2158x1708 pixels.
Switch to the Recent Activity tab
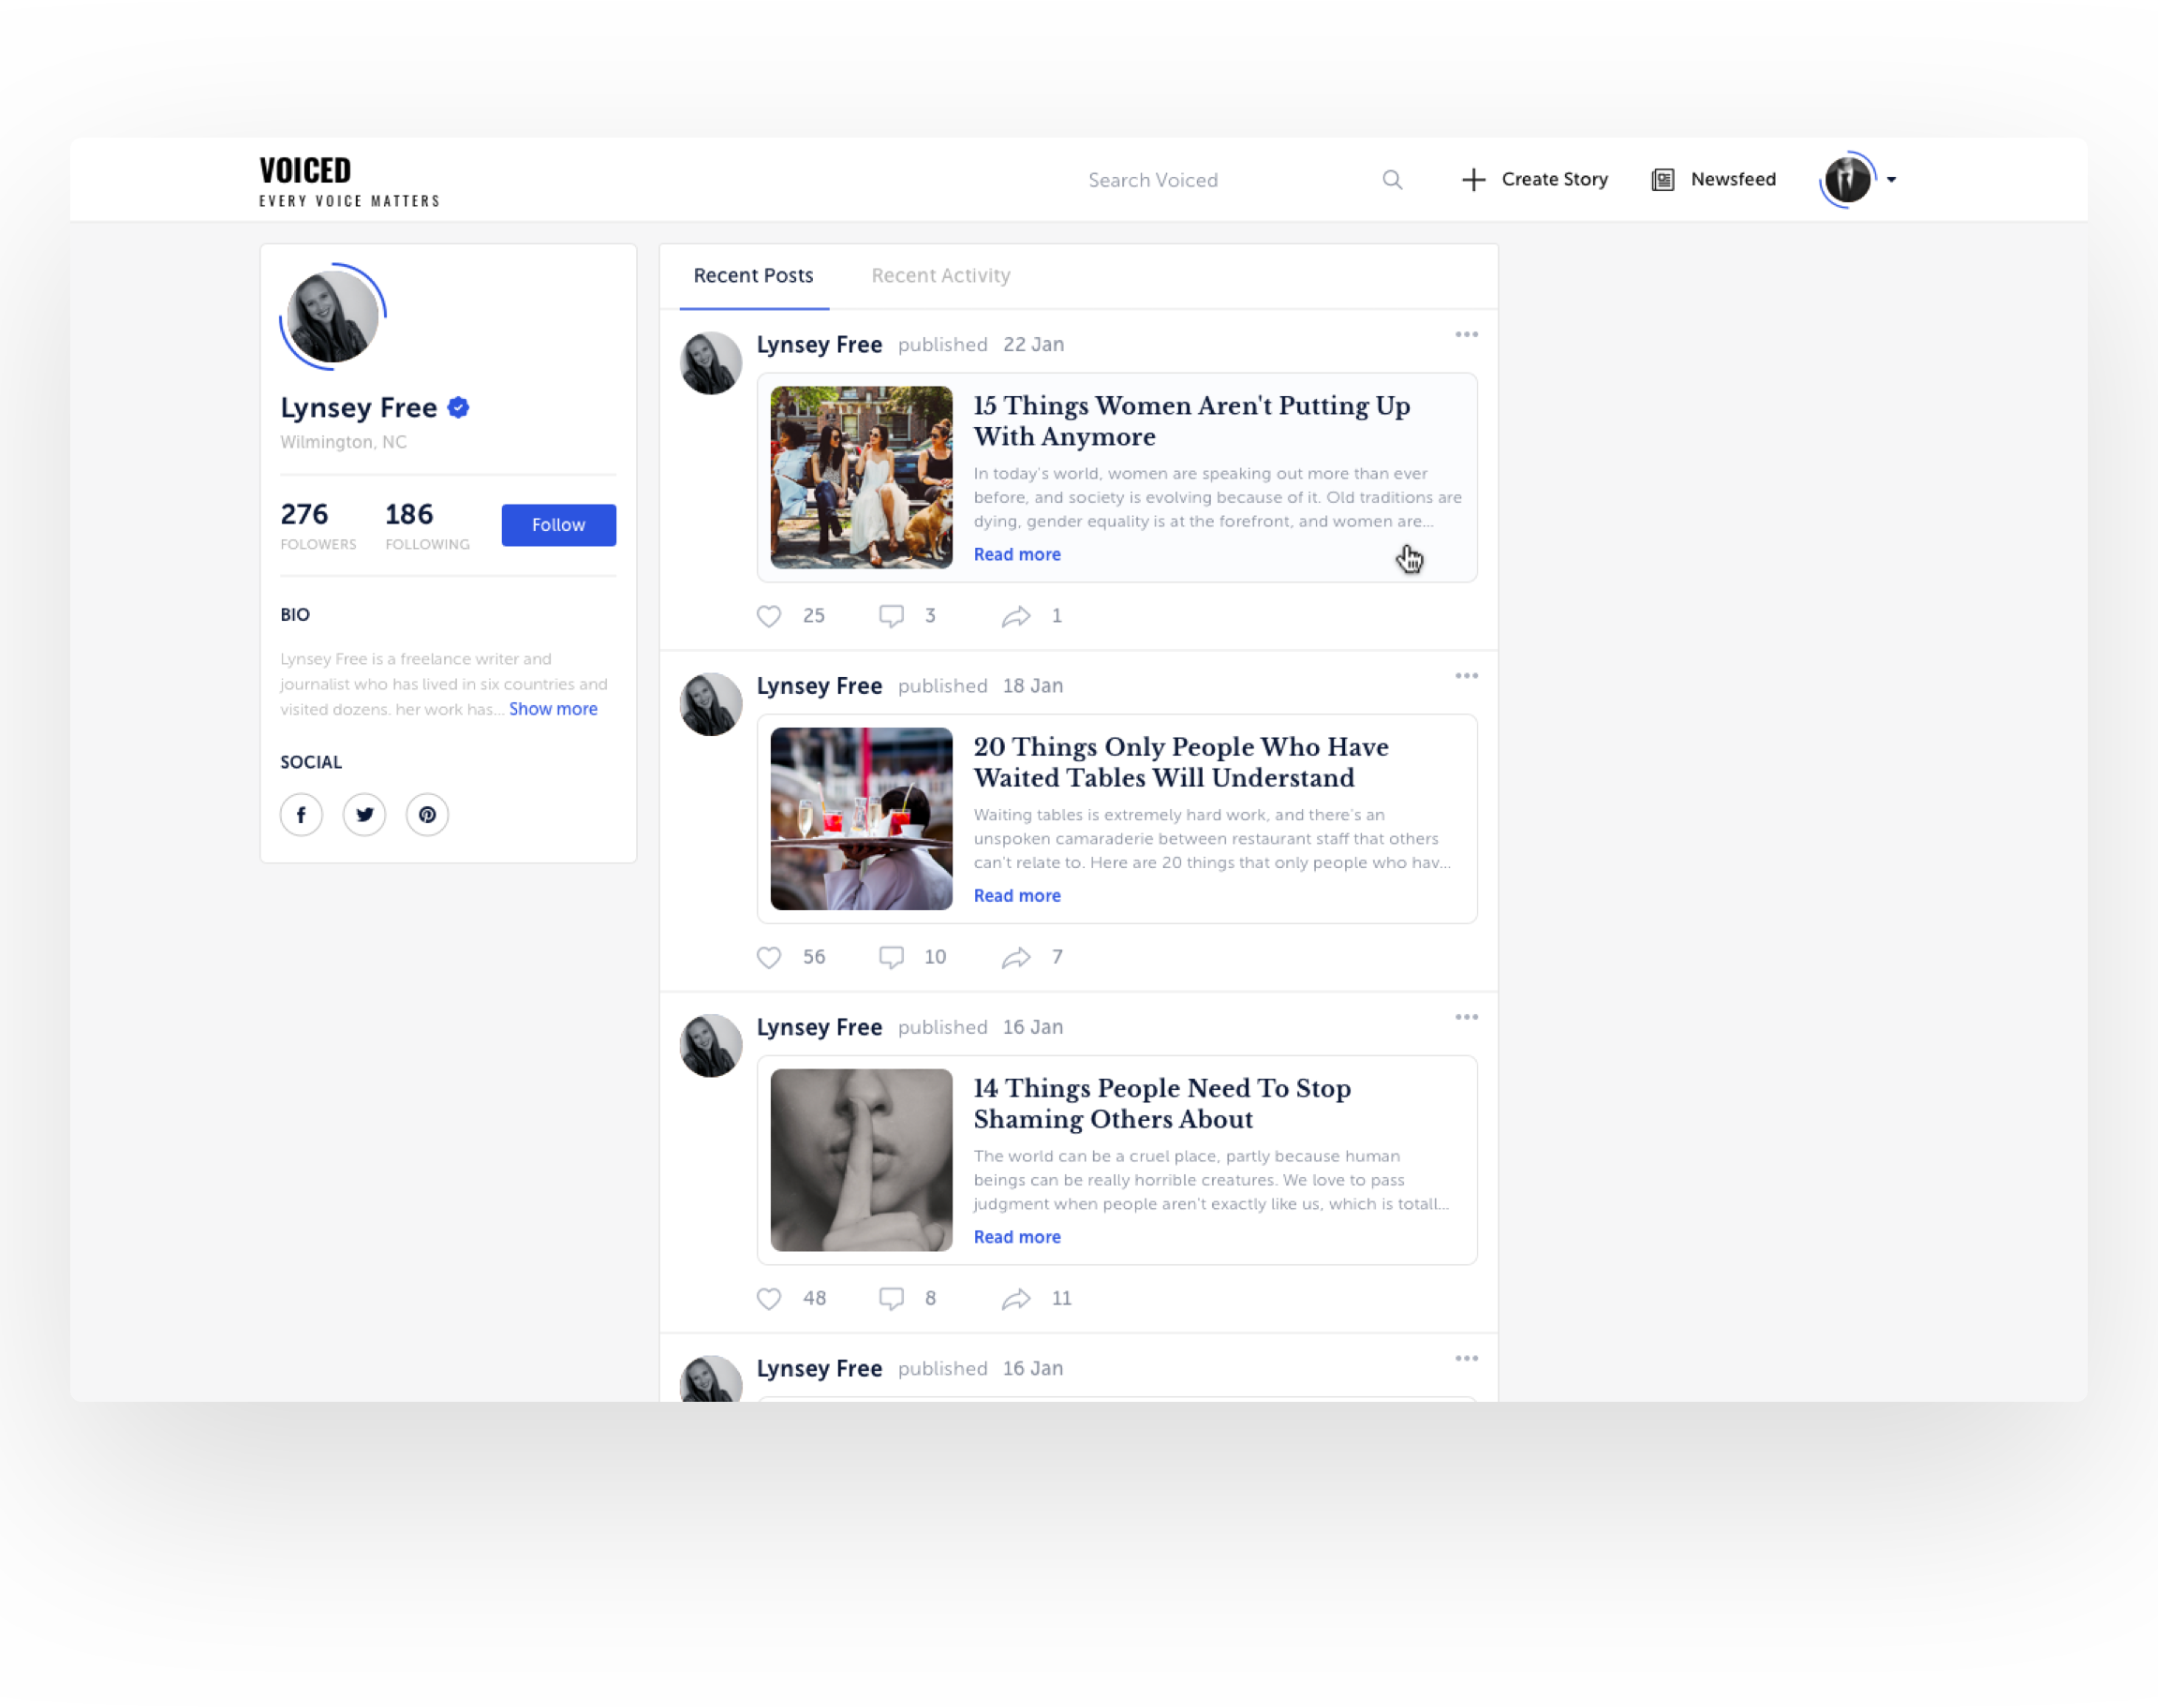coord(940,276)
